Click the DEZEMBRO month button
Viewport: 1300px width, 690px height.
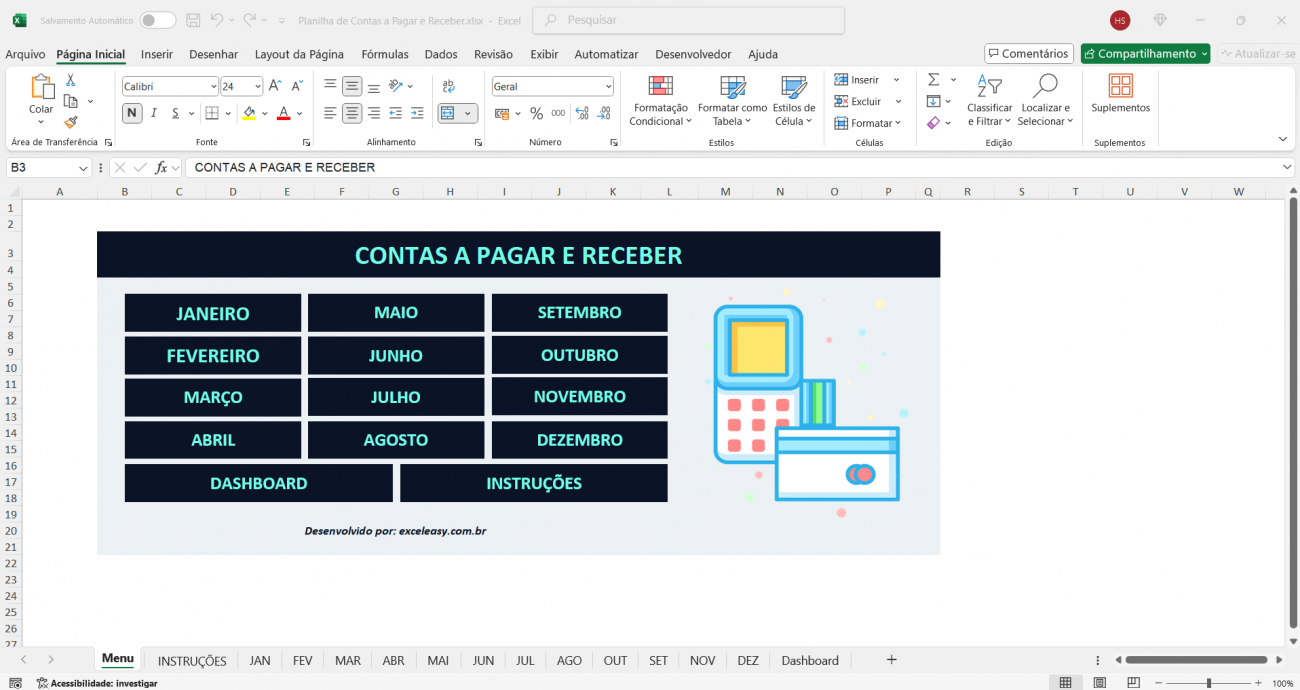[x=580, y=440]
